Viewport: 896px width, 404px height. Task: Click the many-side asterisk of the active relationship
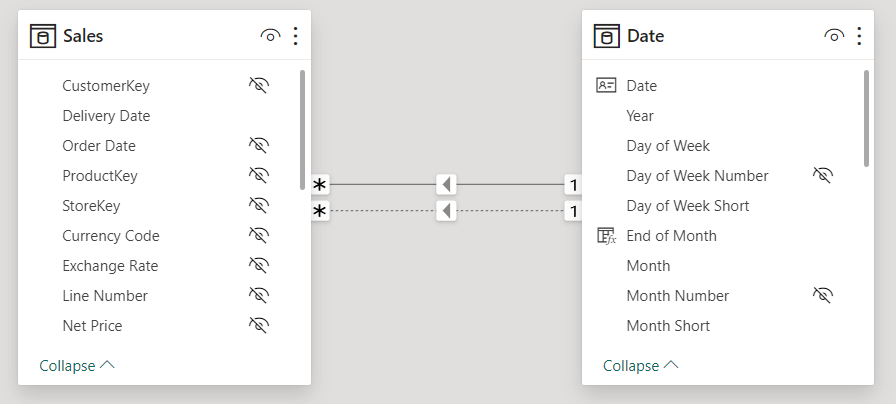(320, 185)
